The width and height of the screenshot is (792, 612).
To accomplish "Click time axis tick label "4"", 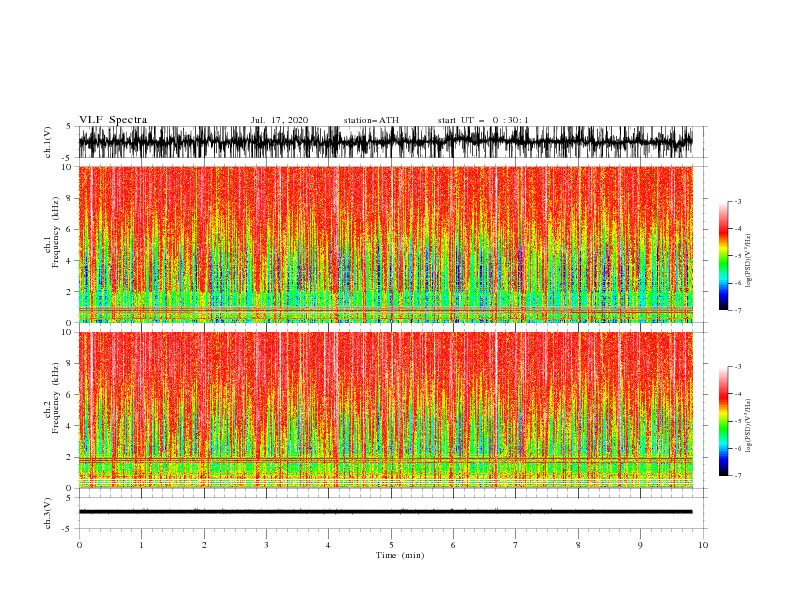I will pos(329,545).
